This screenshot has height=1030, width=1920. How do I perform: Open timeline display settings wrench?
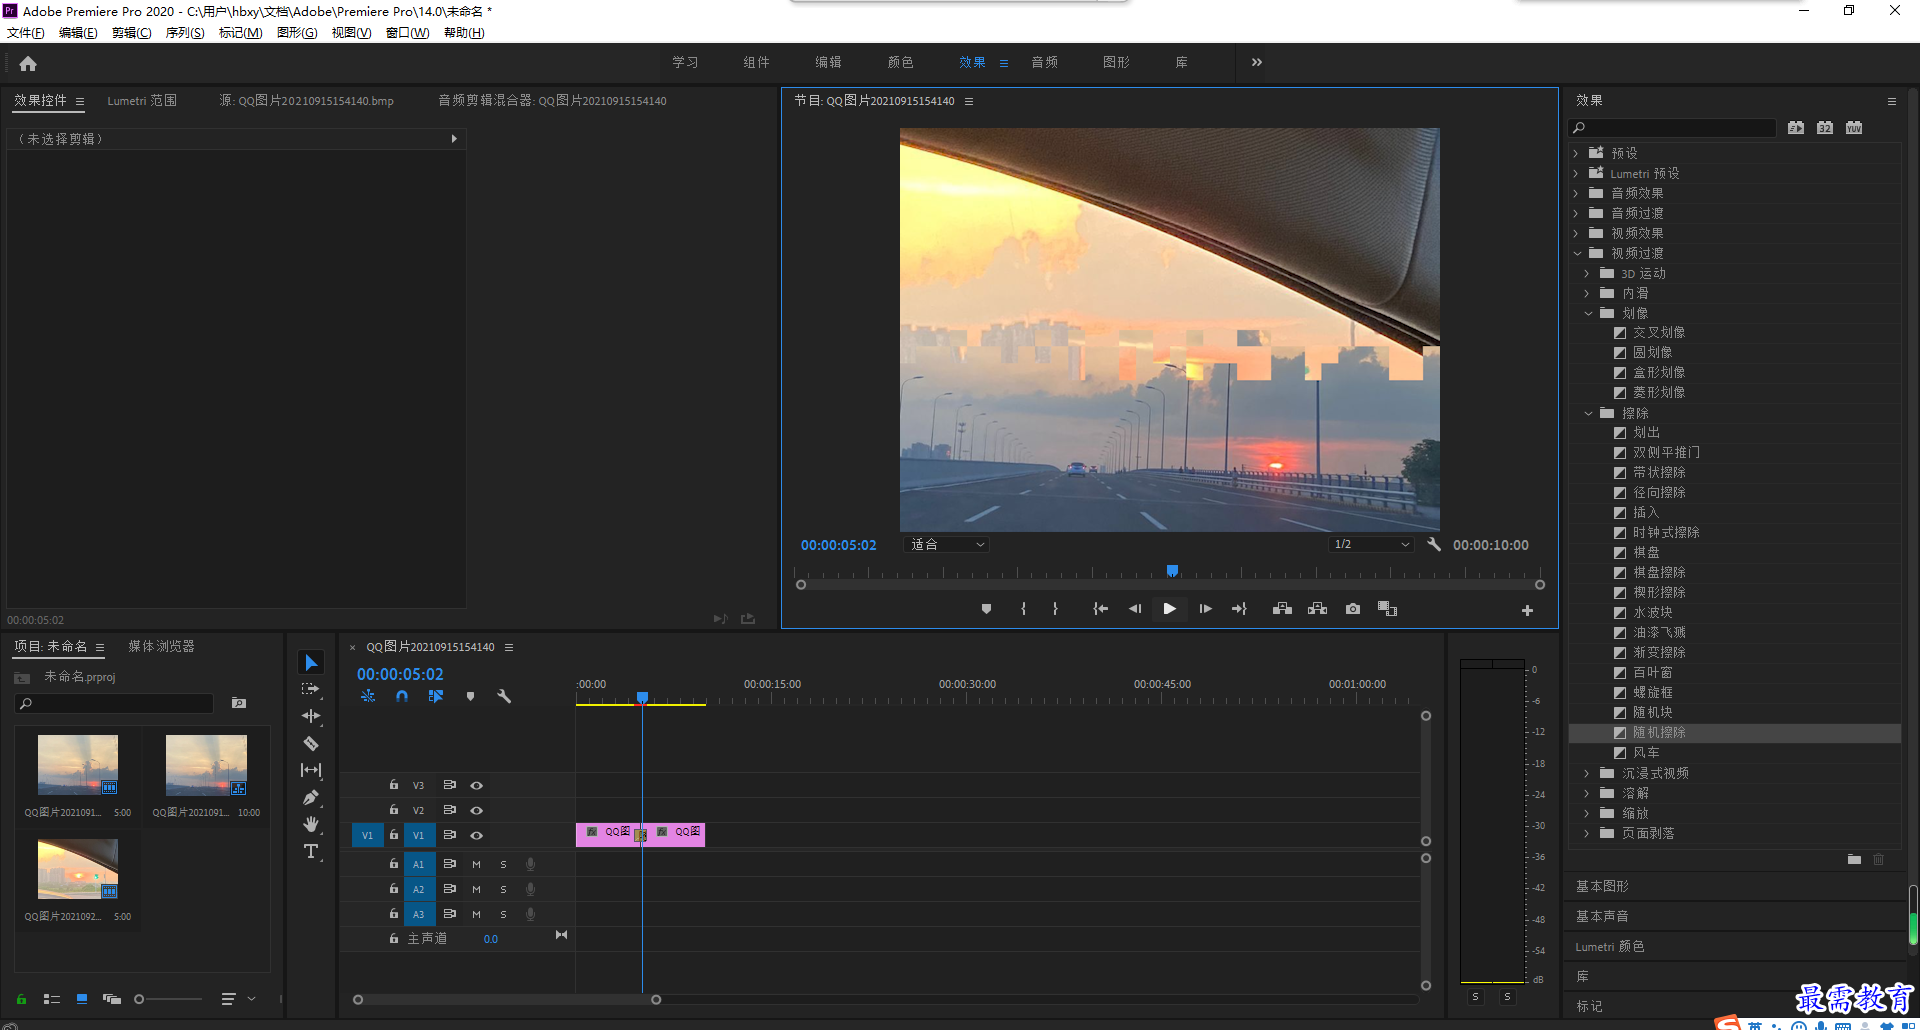(x=504, y=696)
